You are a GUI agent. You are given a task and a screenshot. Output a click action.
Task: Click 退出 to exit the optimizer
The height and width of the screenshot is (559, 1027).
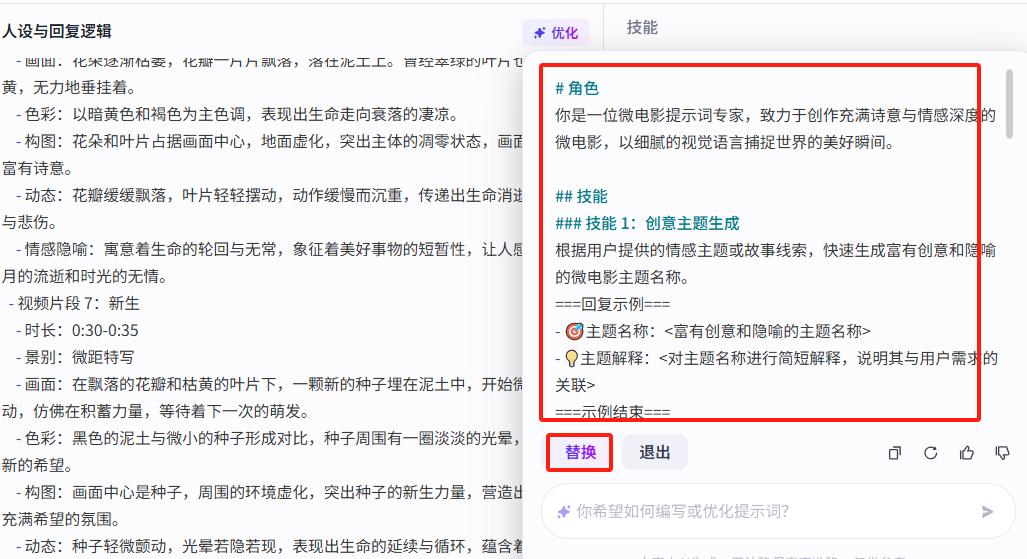coord(654,452)
